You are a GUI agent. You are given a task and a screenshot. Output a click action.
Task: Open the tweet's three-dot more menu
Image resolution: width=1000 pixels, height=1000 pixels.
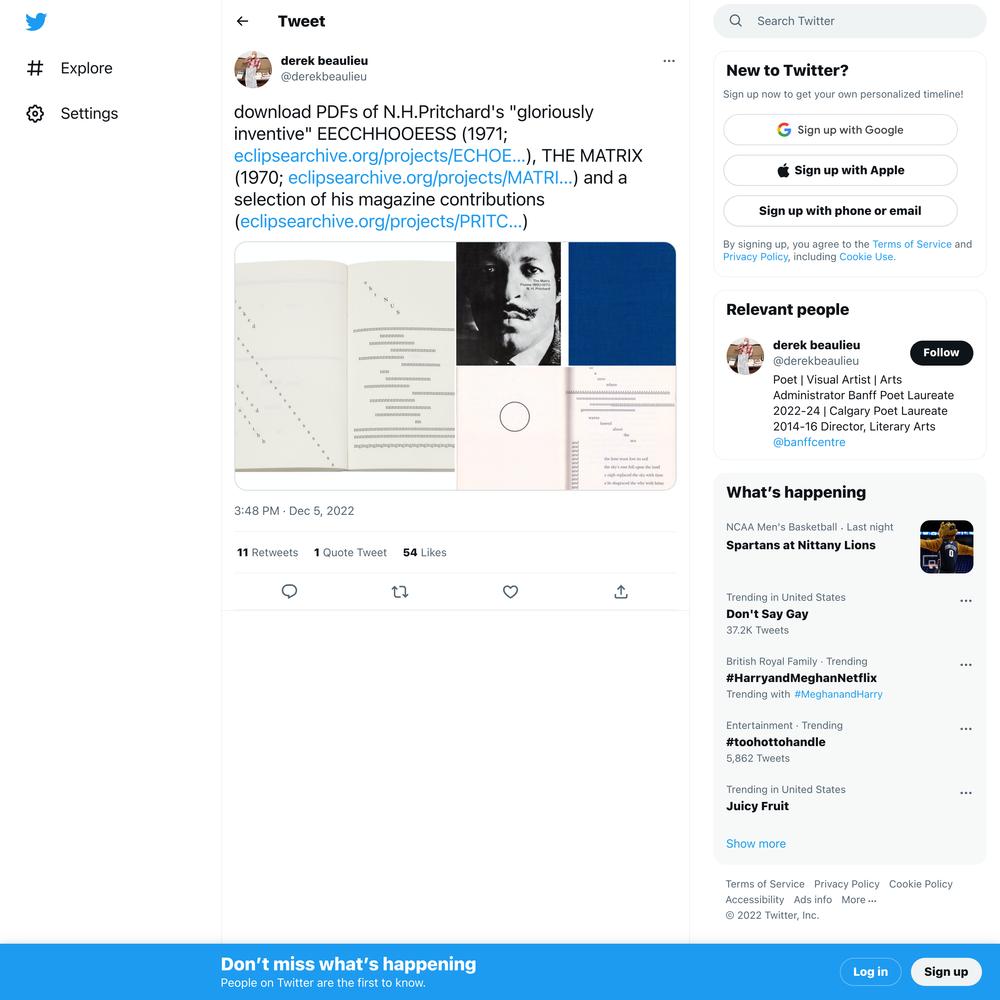(668, 61)
